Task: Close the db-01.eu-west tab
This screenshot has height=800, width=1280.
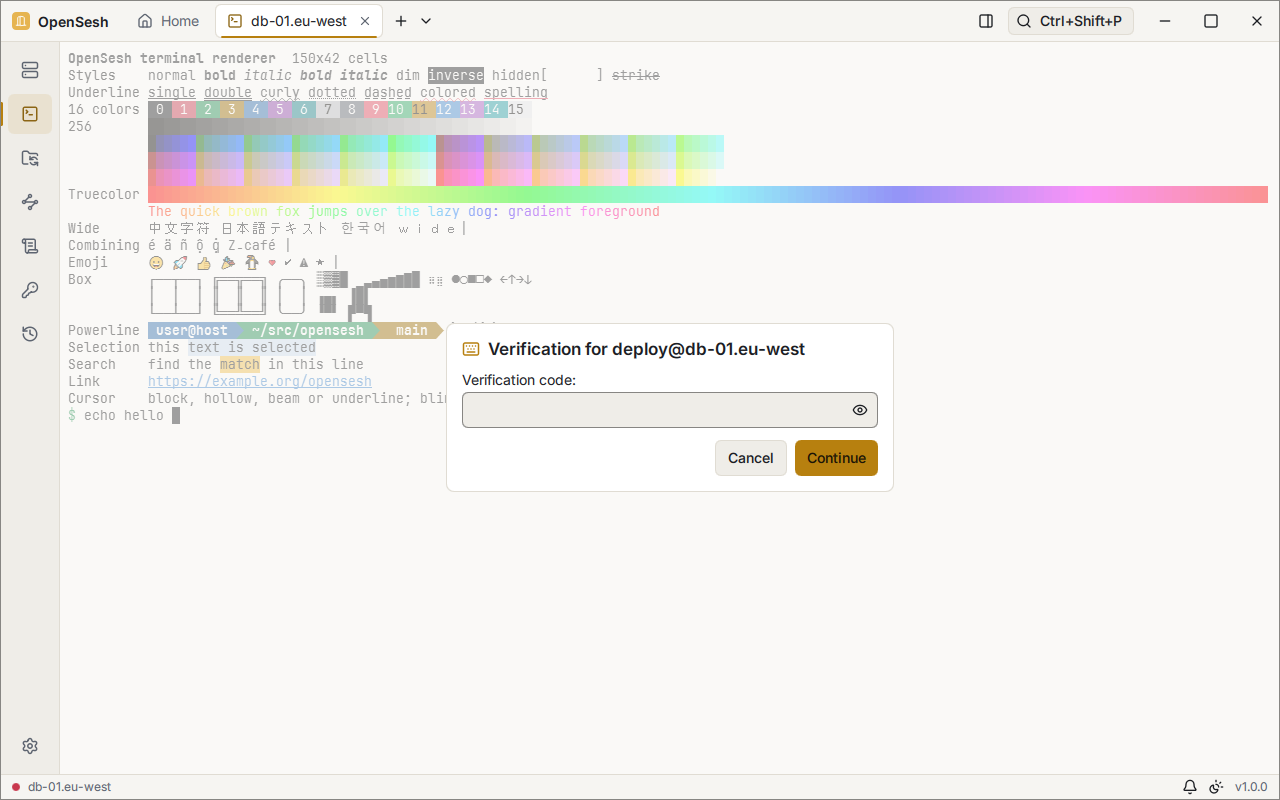Action: 365,21
